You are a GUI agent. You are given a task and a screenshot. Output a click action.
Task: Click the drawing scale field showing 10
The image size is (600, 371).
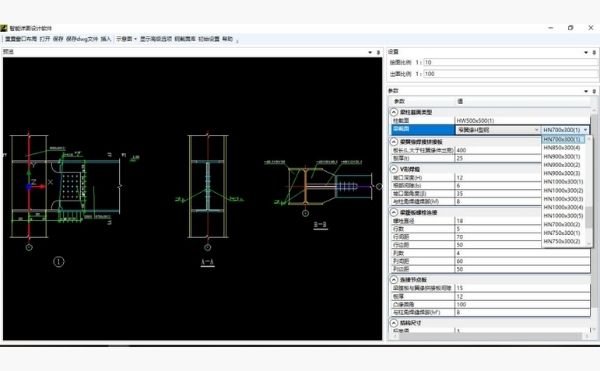coord(510,62)
